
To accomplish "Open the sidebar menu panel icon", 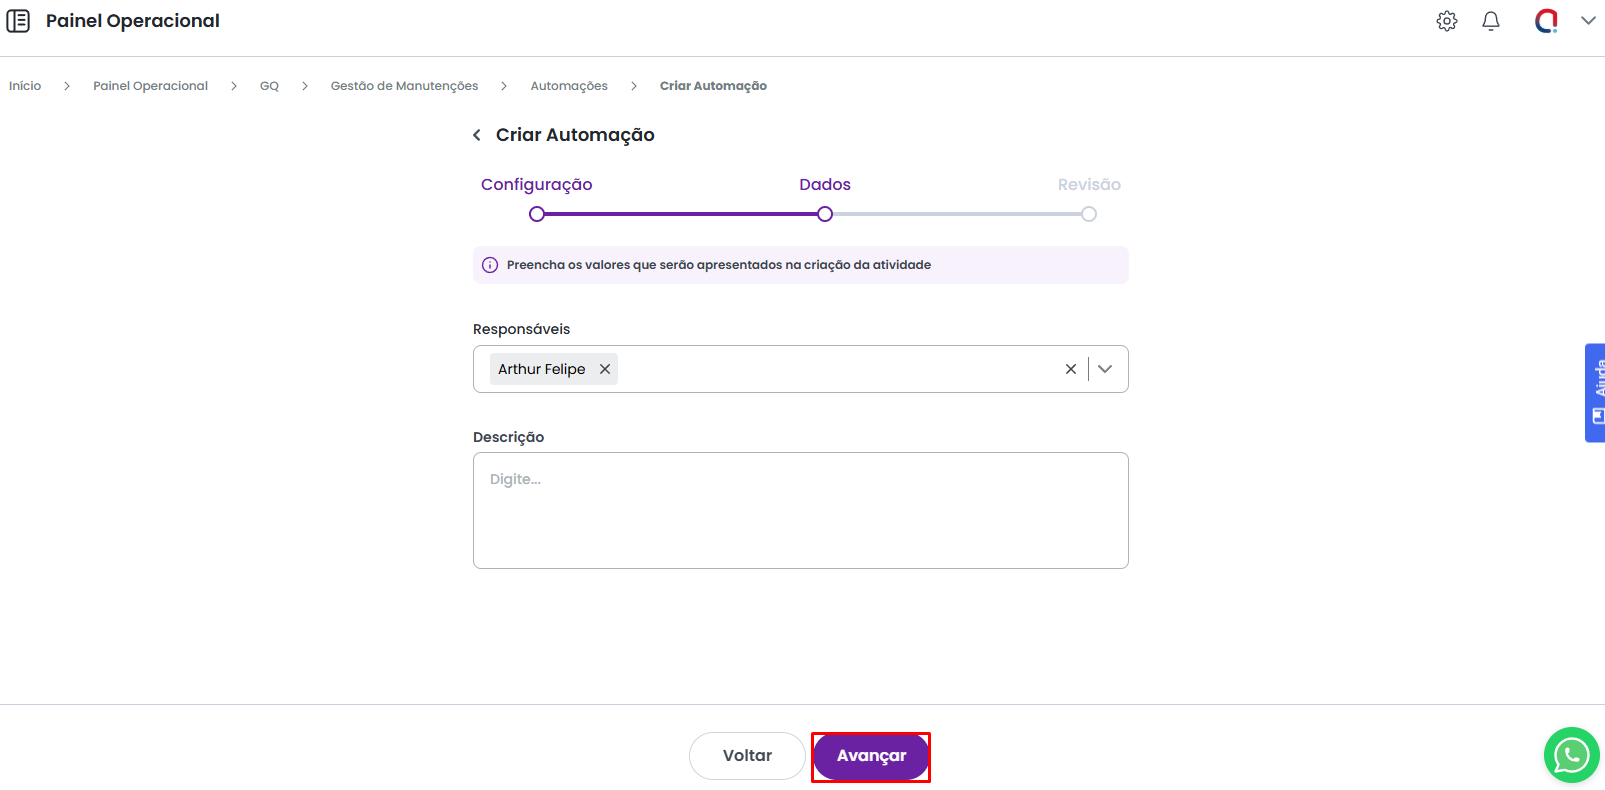I will (18, 21).
